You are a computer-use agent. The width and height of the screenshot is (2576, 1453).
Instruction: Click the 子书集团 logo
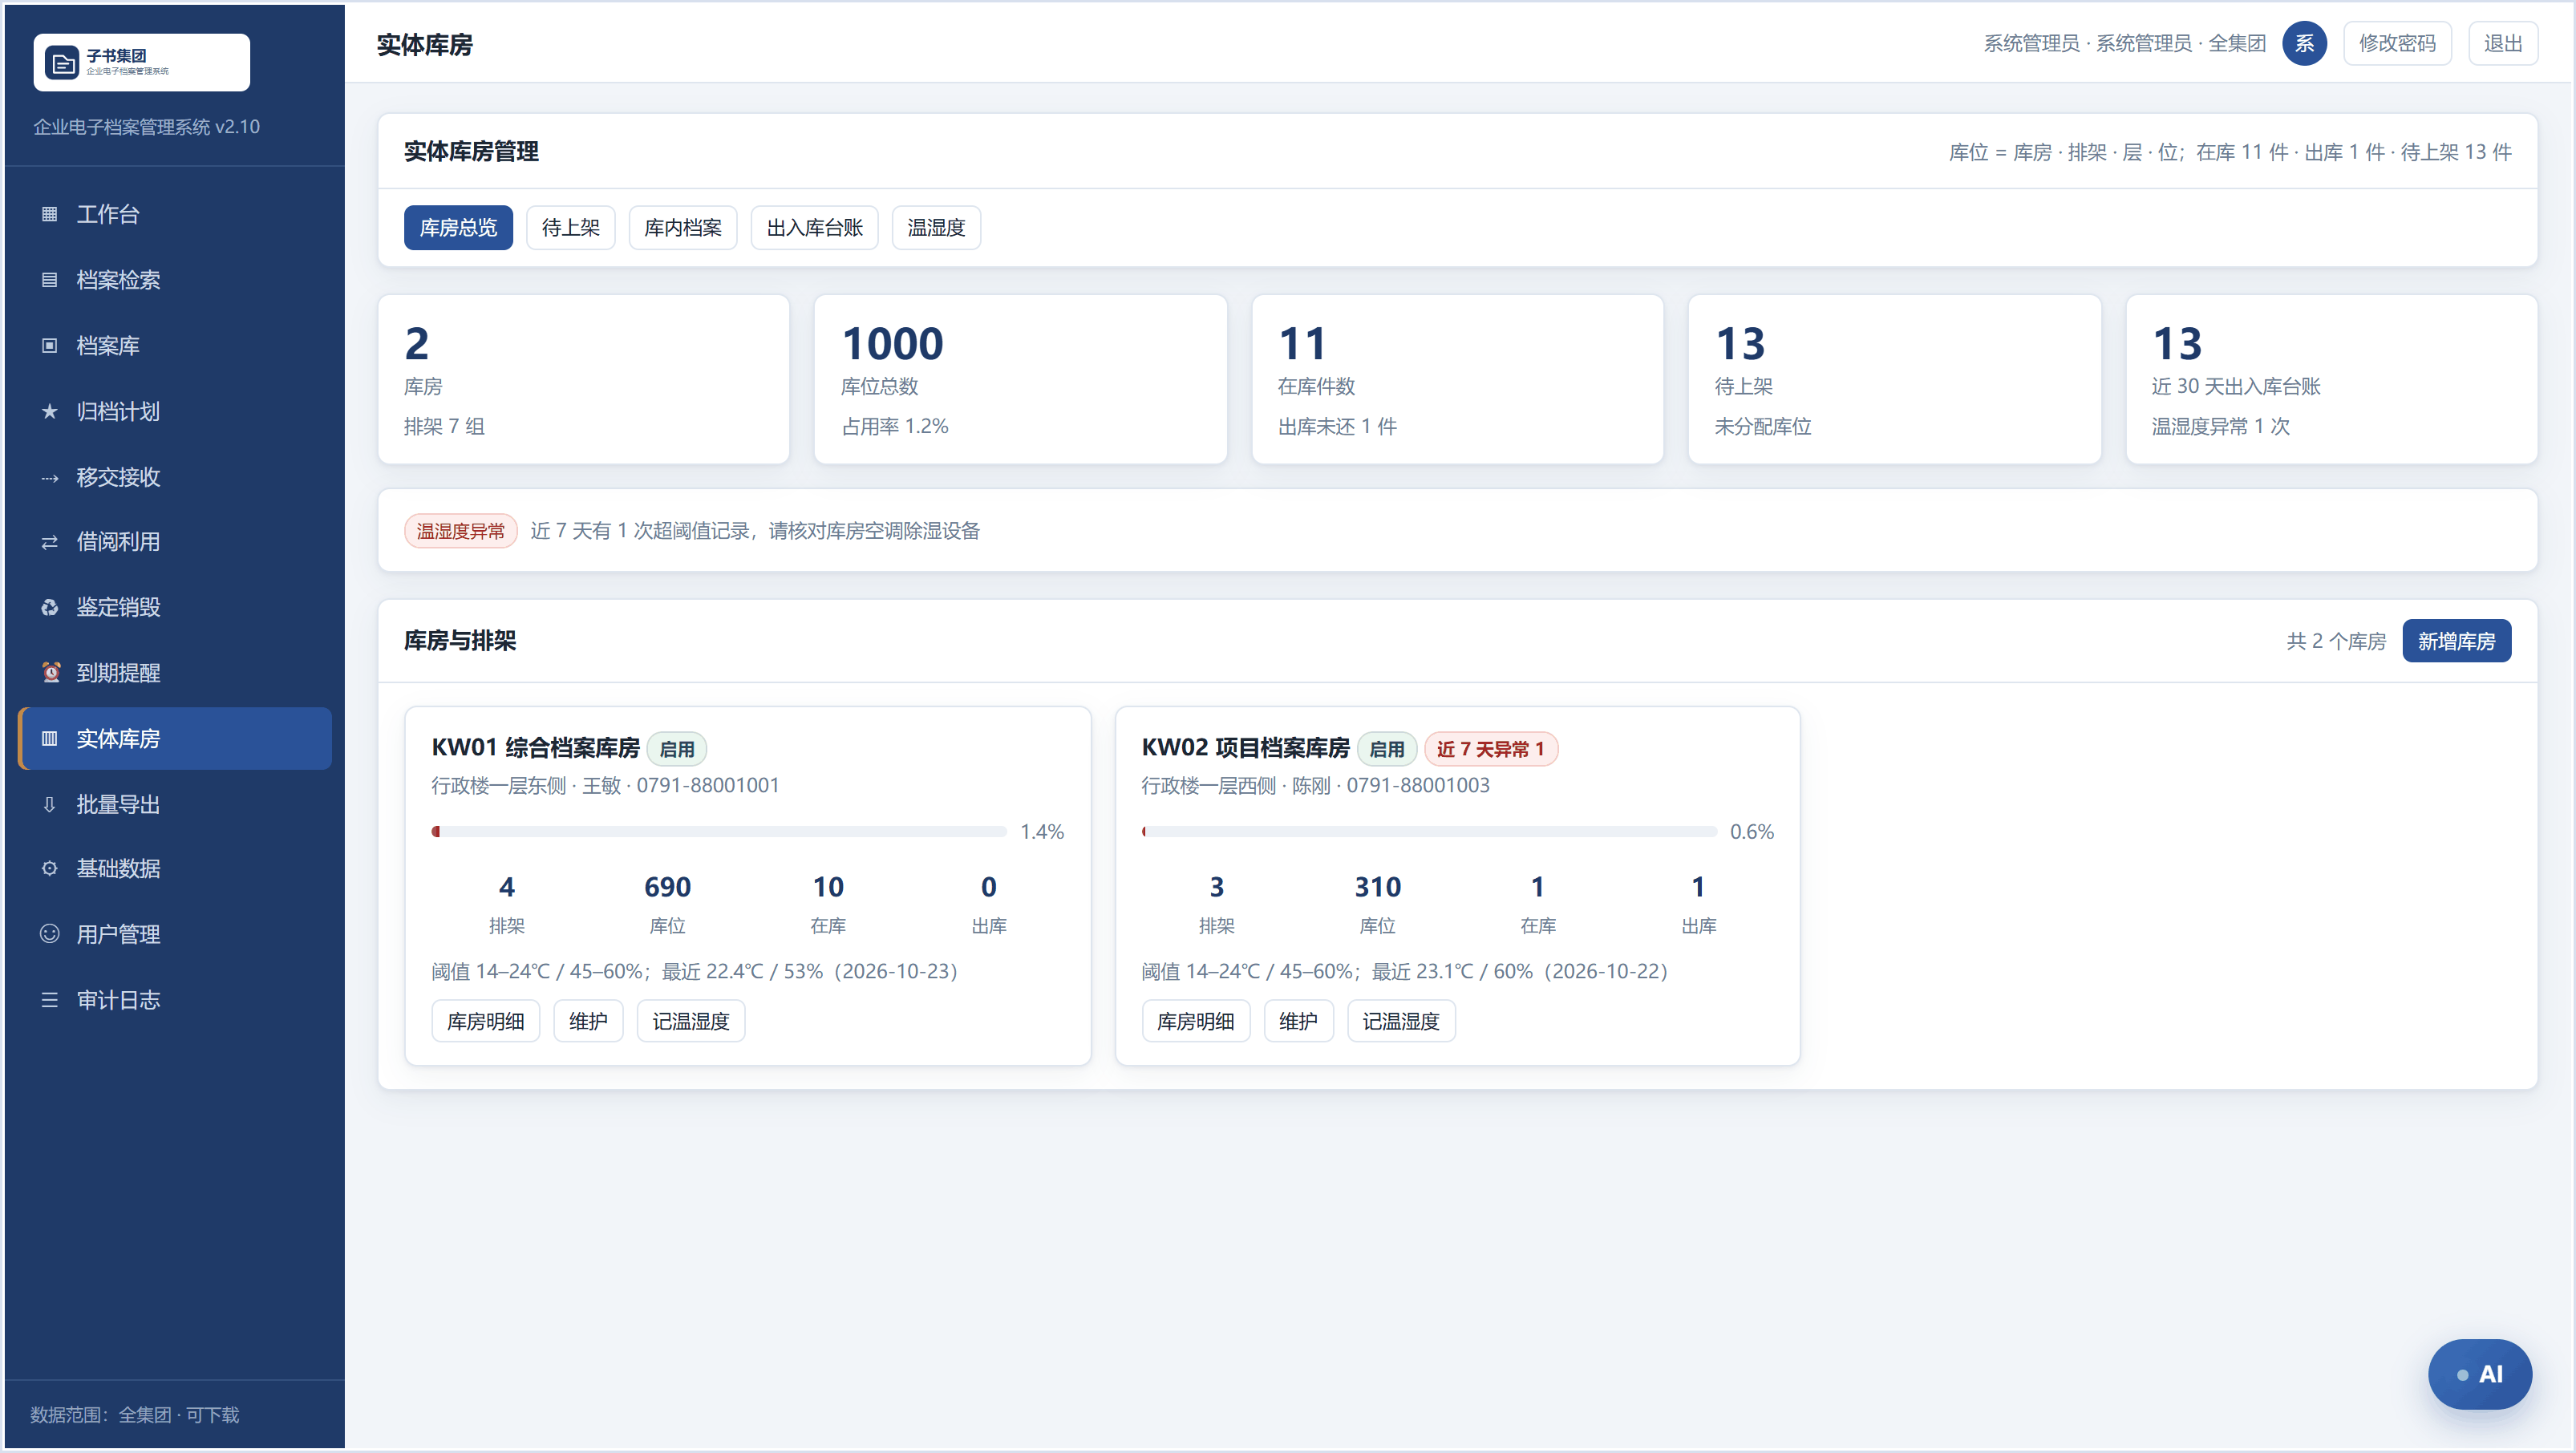pyautogui.click(x=141, y=62)
